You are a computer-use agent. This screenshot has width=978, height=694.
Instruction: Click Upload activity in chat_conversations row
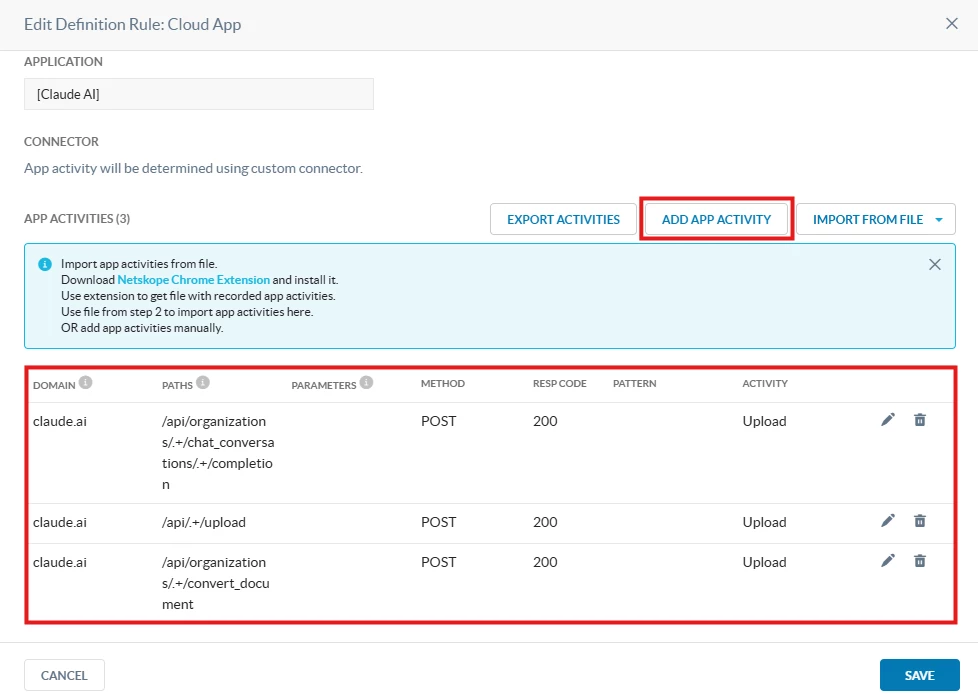pos(764,422)
